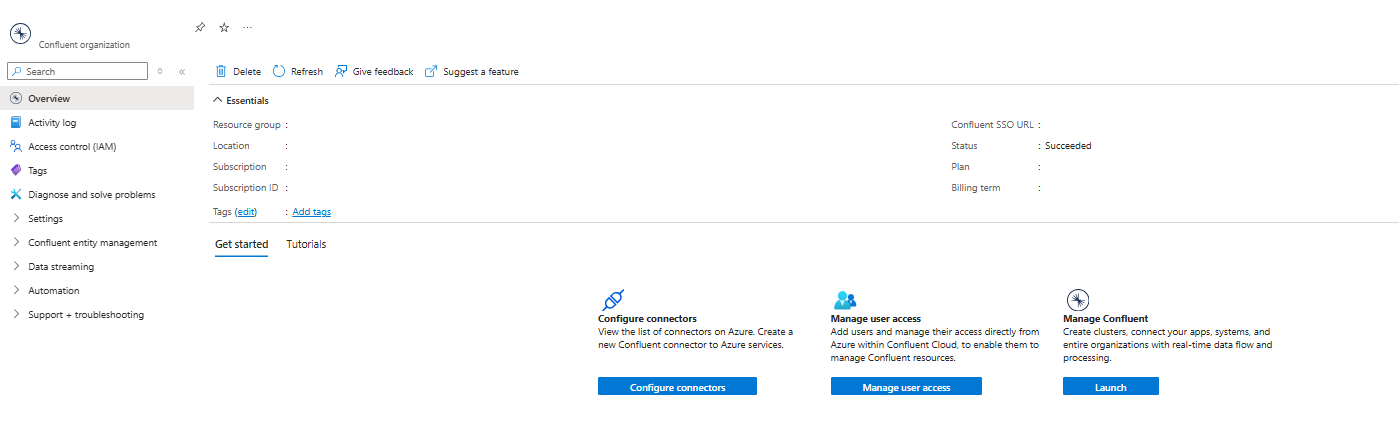Click the Succeeded status value
The image size is (1399, 433).
pos(1068,146)
